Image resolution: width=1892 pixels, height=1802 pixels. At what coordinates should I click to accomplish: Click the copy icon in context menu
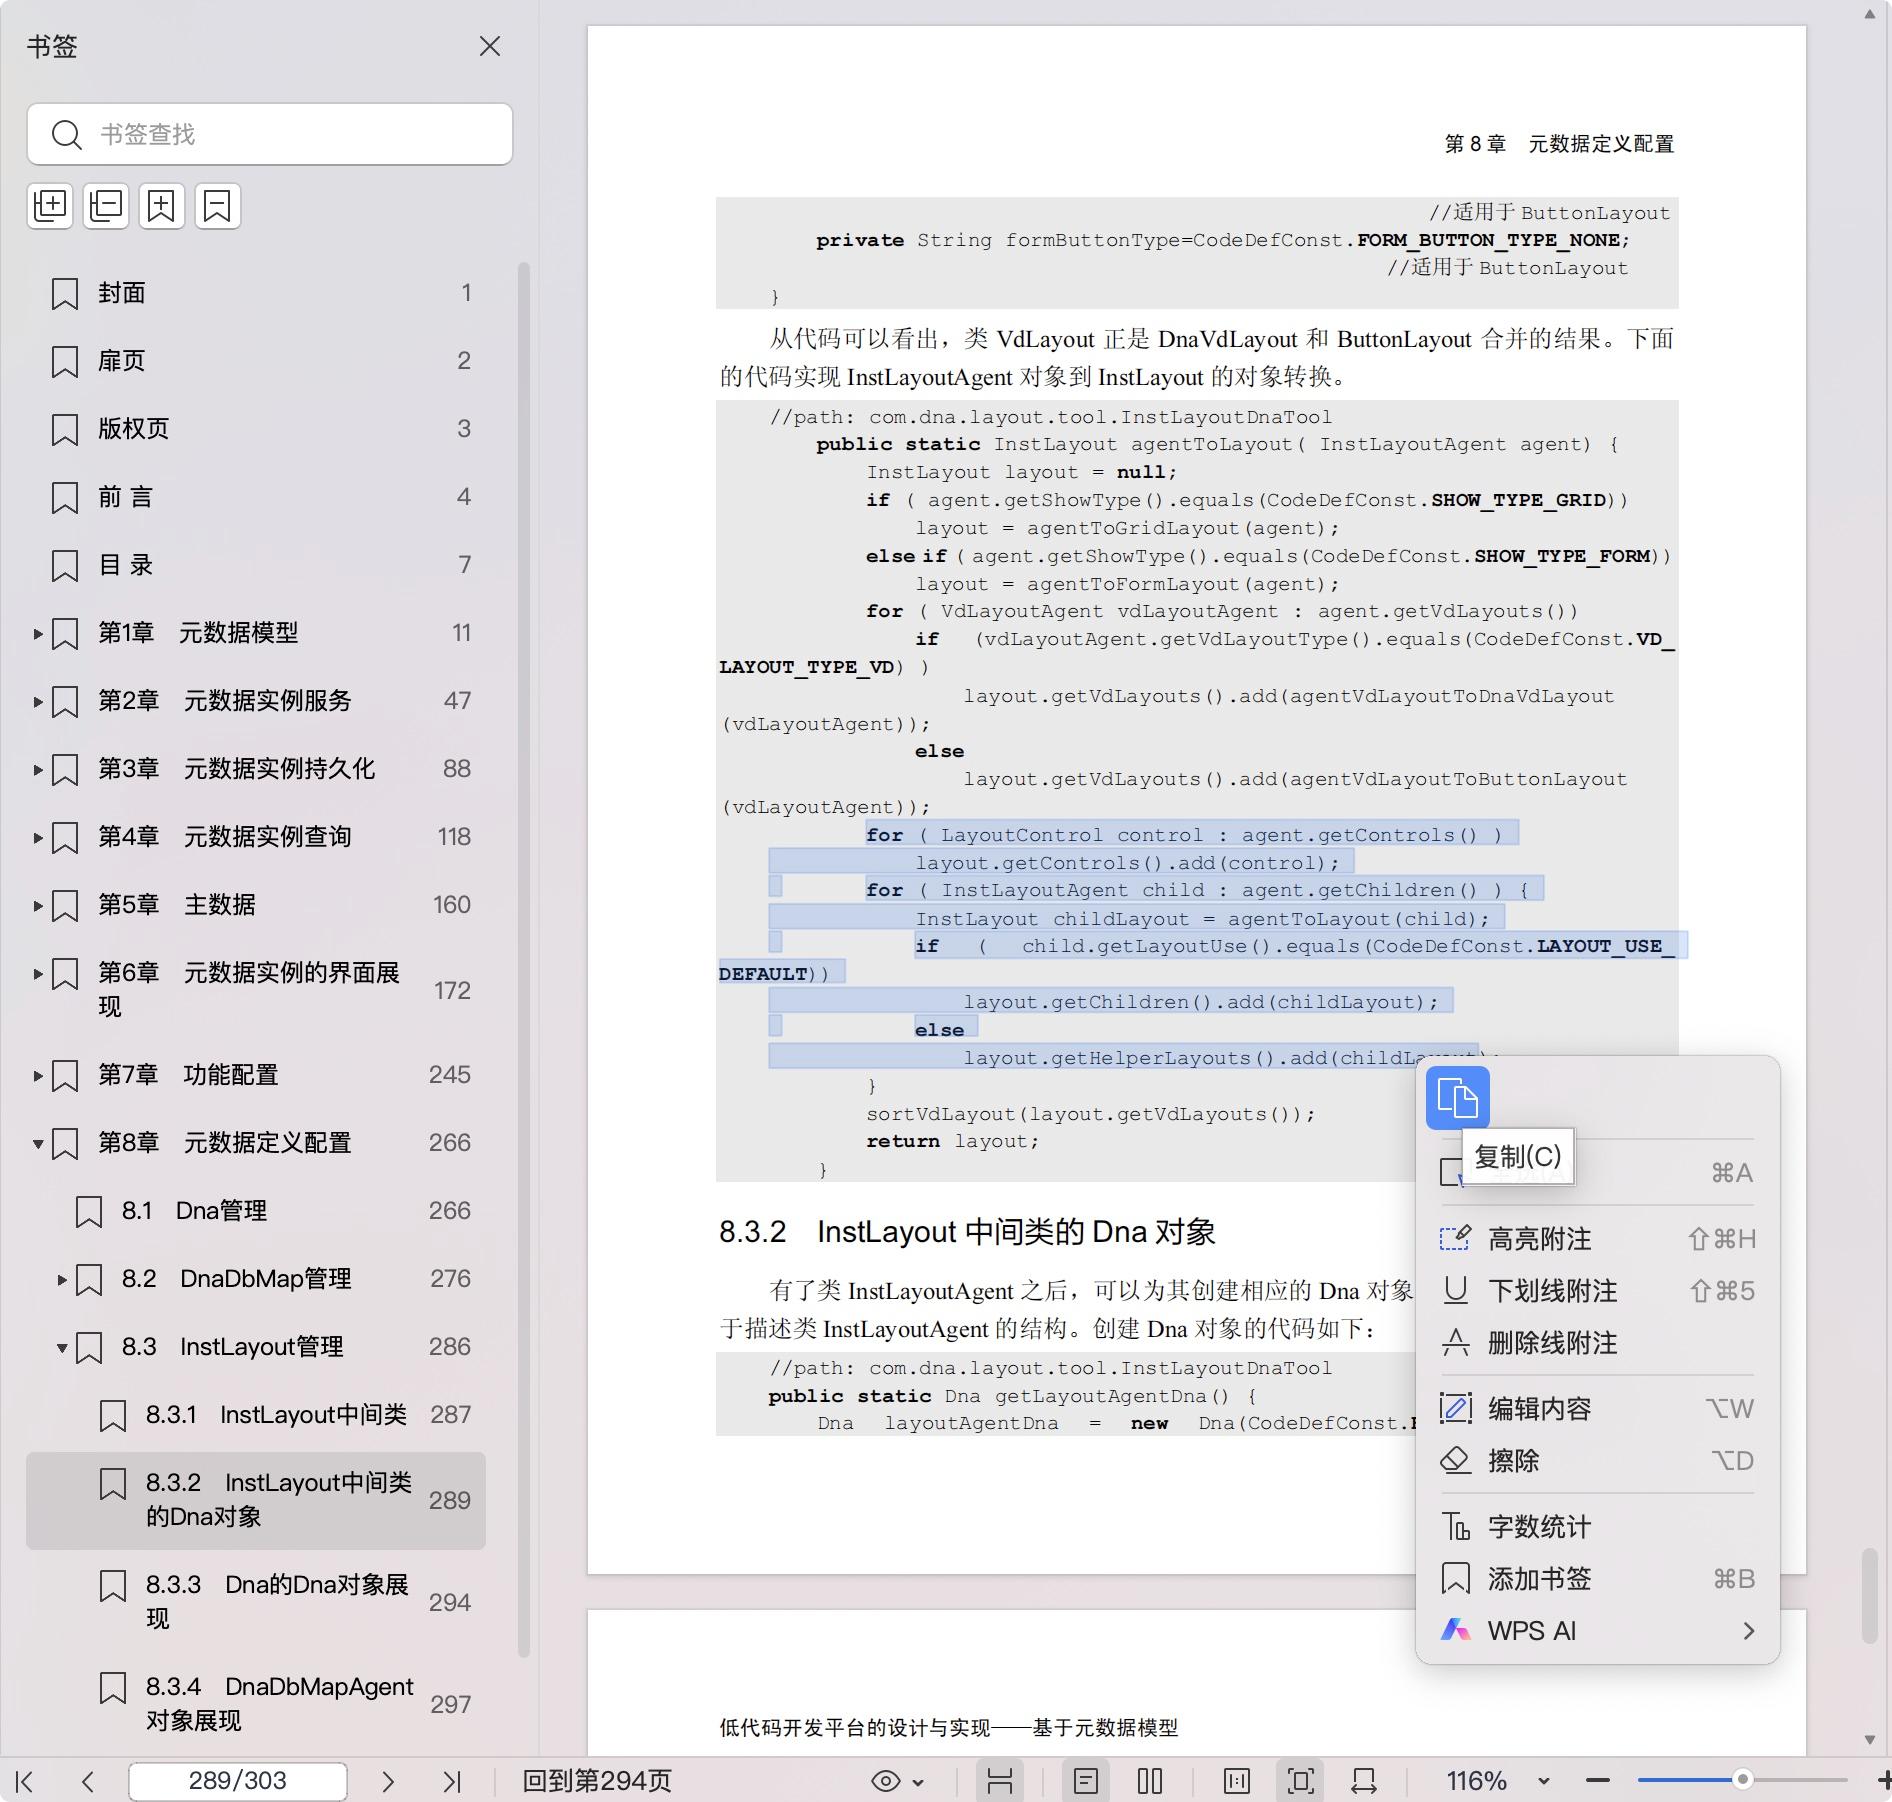(1456, 1098)
